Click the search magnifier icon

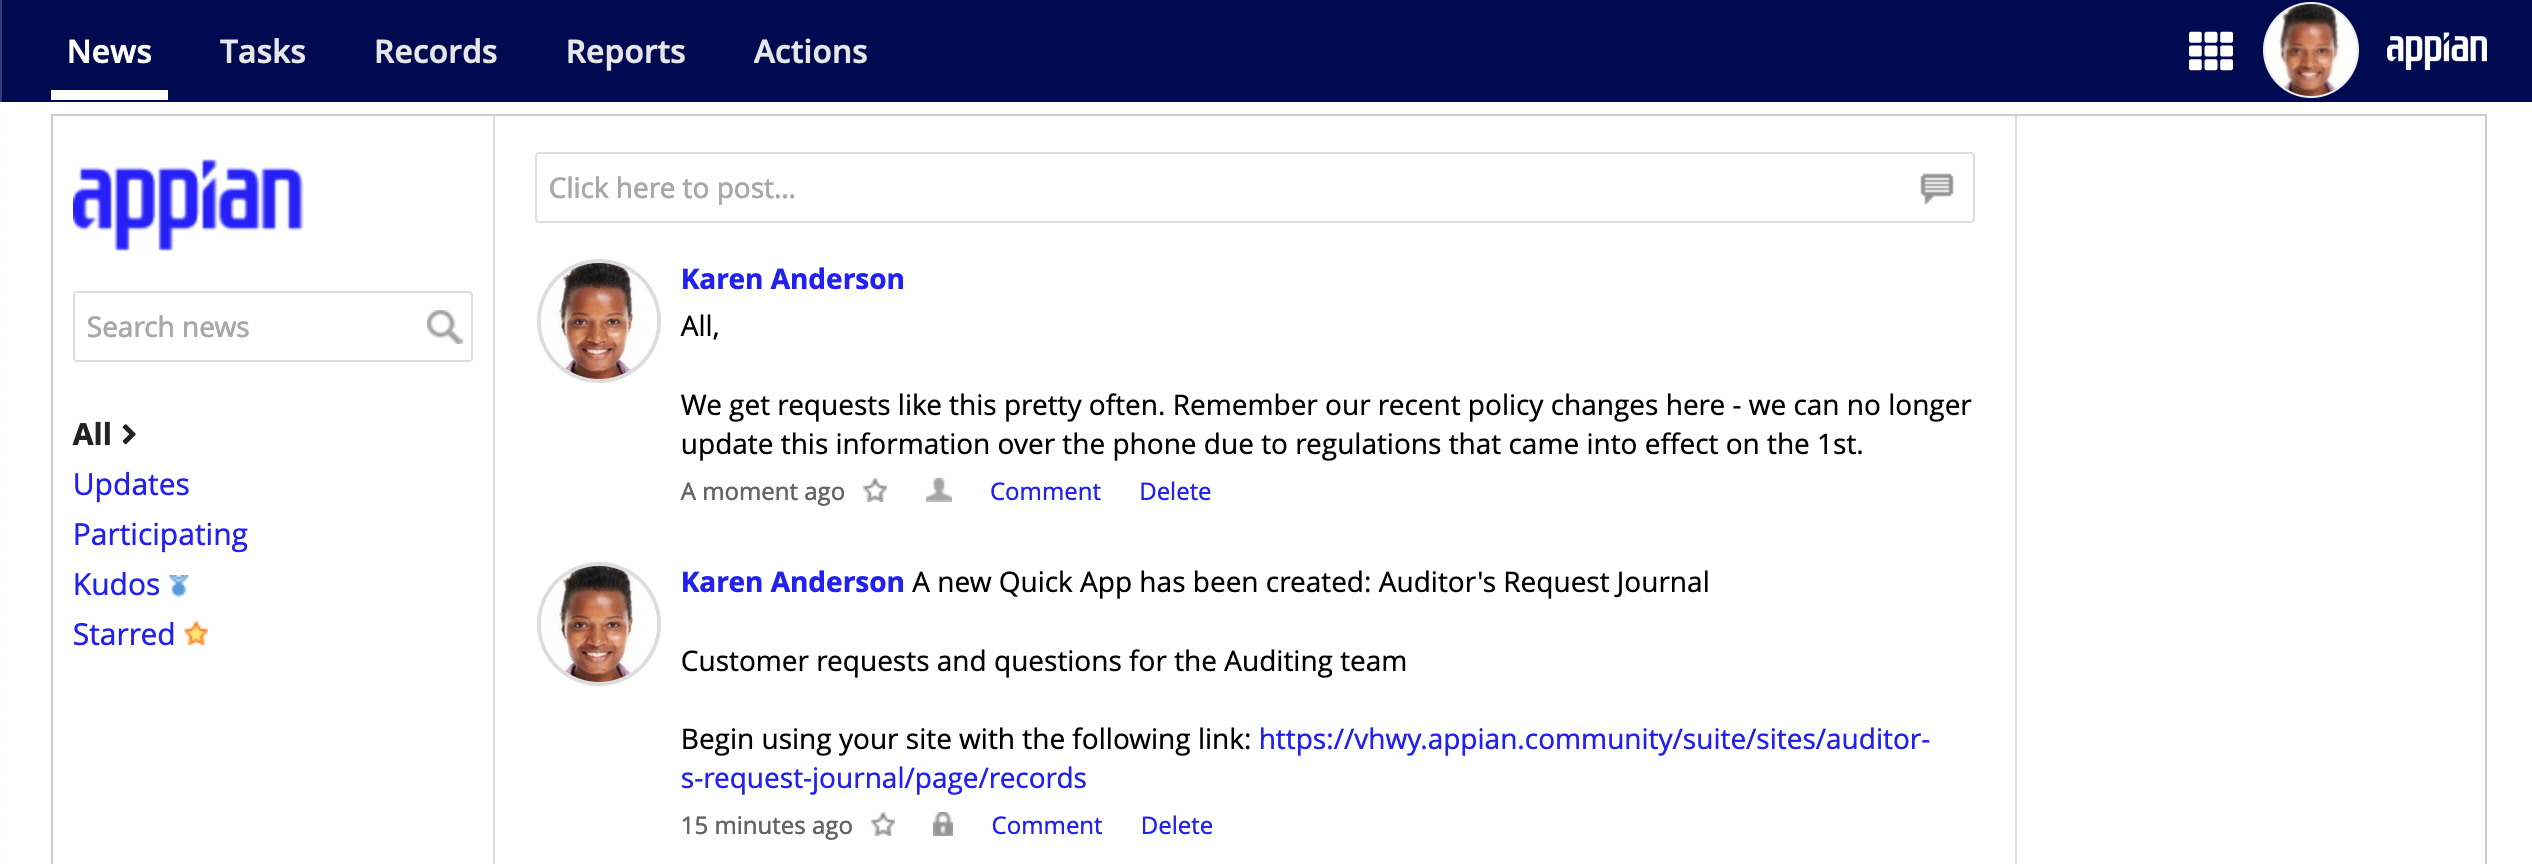click(x=444, y=326)
